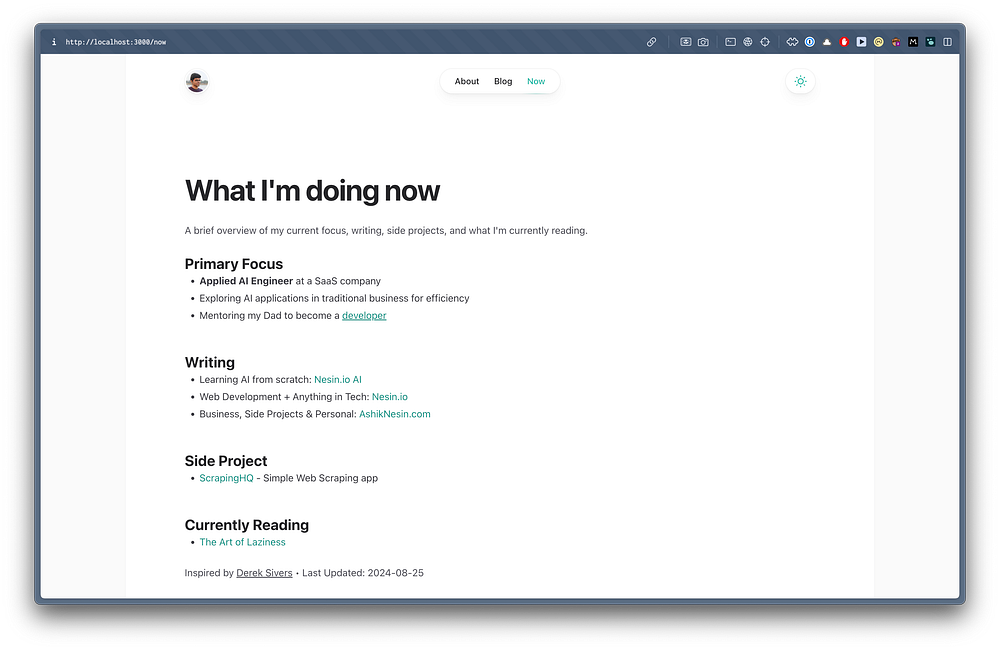This screenshot has width=1000, height=650.
Task: Select the Now nav item
Action: (x=536, y=82)
